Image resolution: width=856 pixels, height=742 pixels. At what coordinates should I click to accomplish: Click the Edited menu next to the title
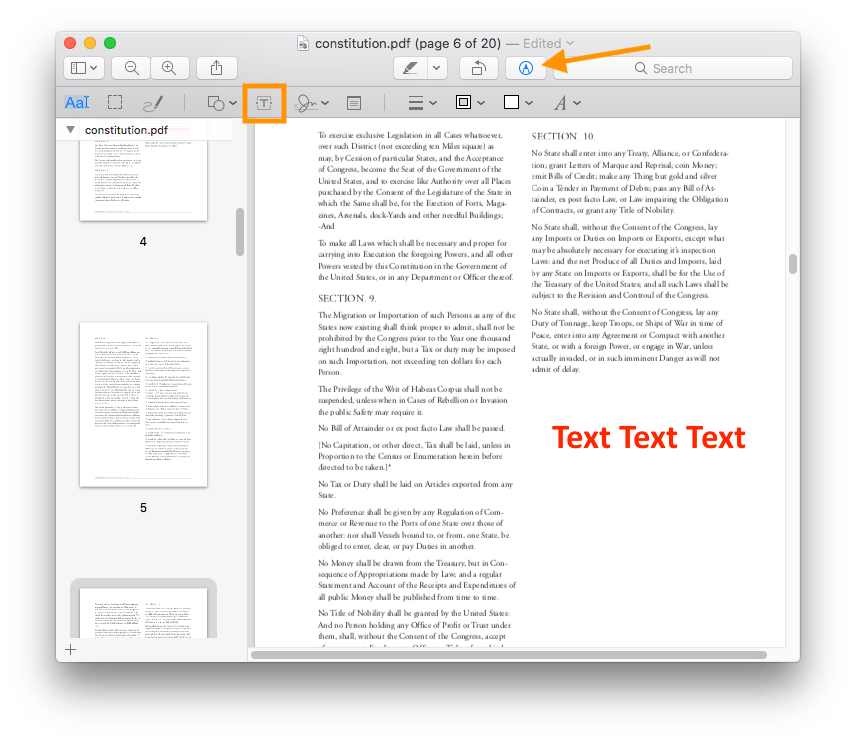(x=550, y=43)
